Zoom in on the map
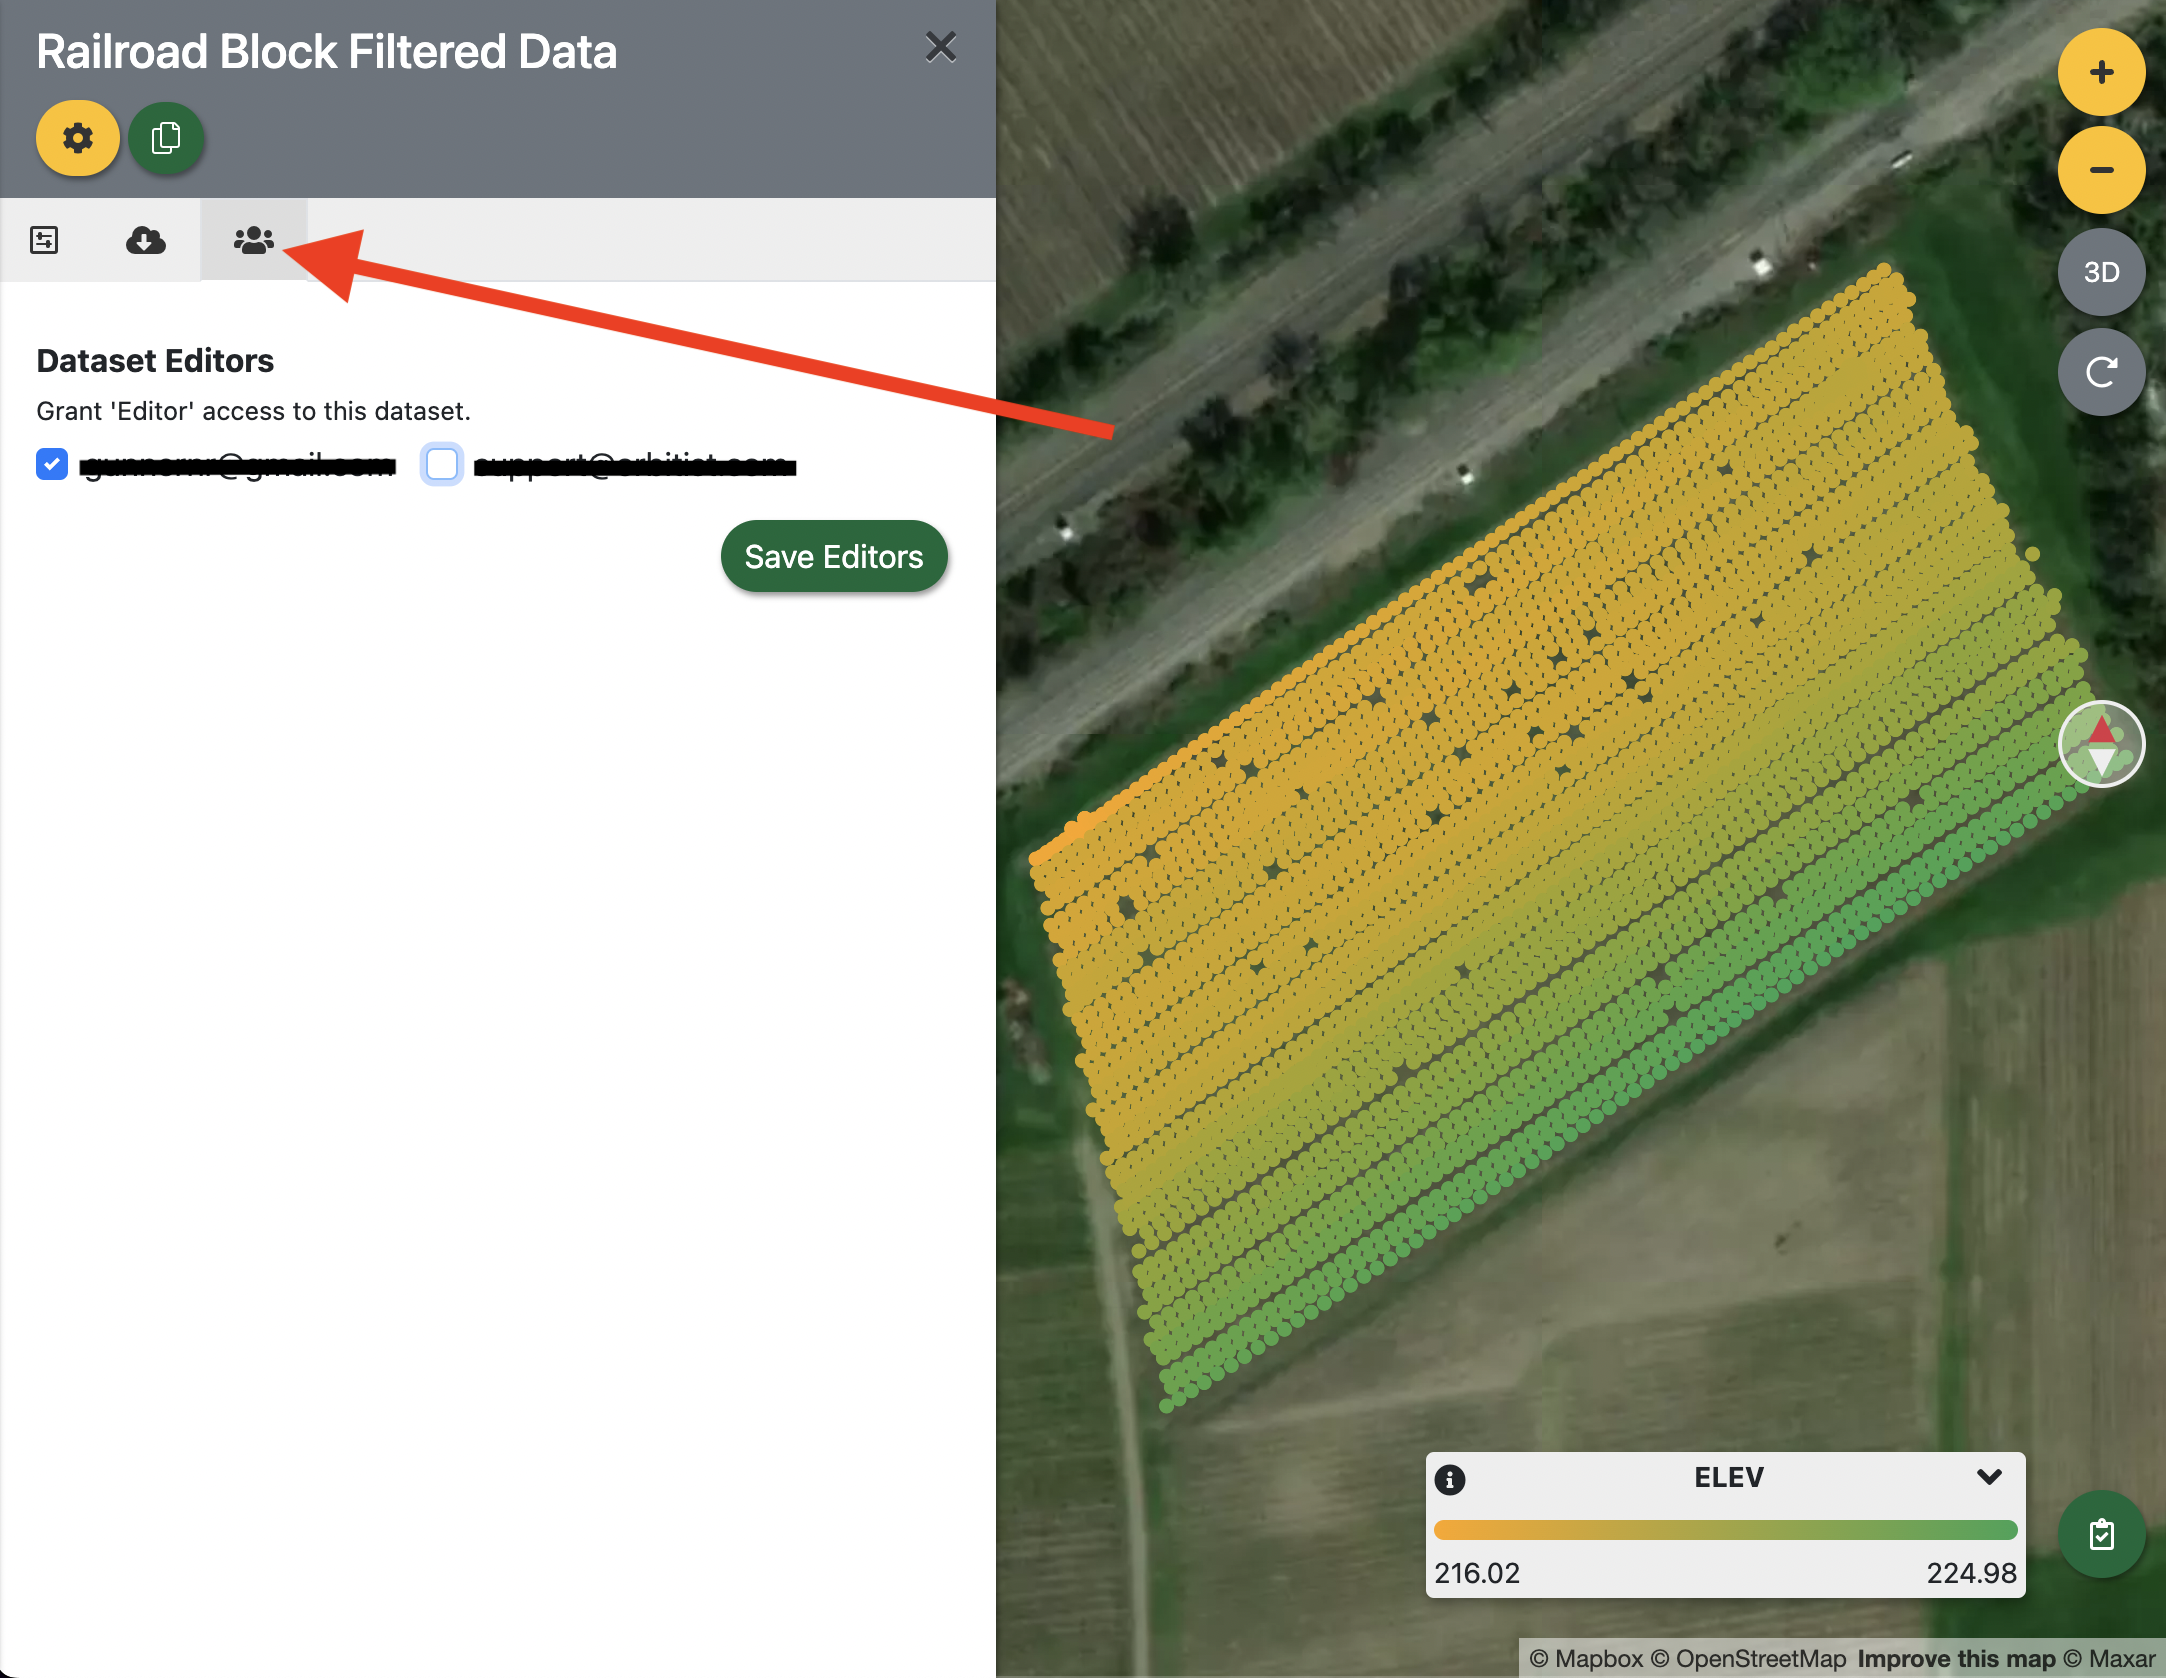This screenshot has height=1678, width=2166. pyautogui.click(x=2101, y=72)
